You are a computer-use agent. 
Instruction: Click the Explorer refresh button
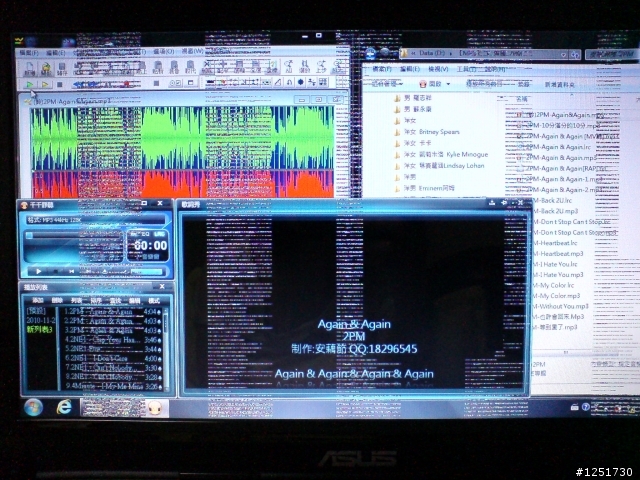point(575,55)
